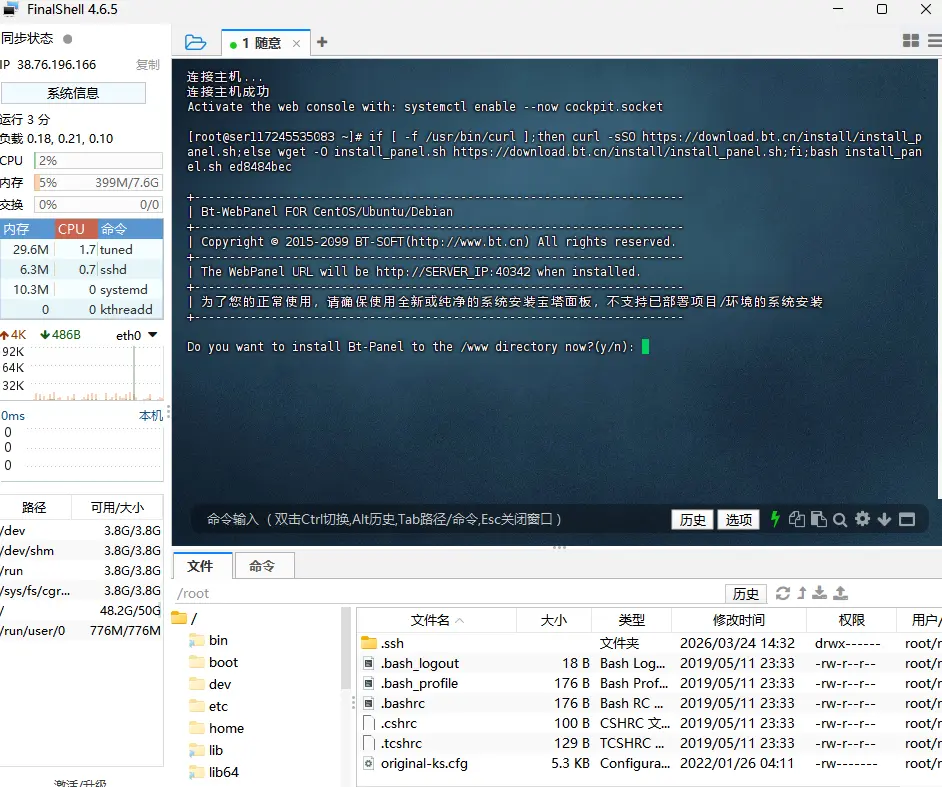Toggle terminal fullscreen with the window icon

point(906,519)
